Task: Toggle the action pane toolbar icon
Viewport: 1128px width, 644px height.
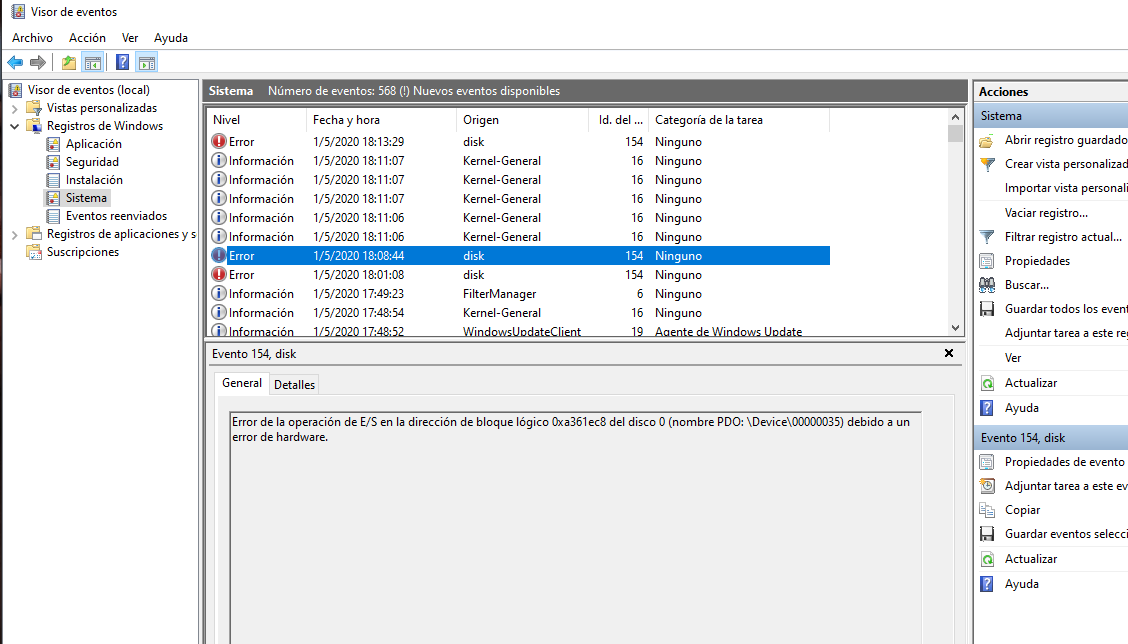Action: coord(147,63)
